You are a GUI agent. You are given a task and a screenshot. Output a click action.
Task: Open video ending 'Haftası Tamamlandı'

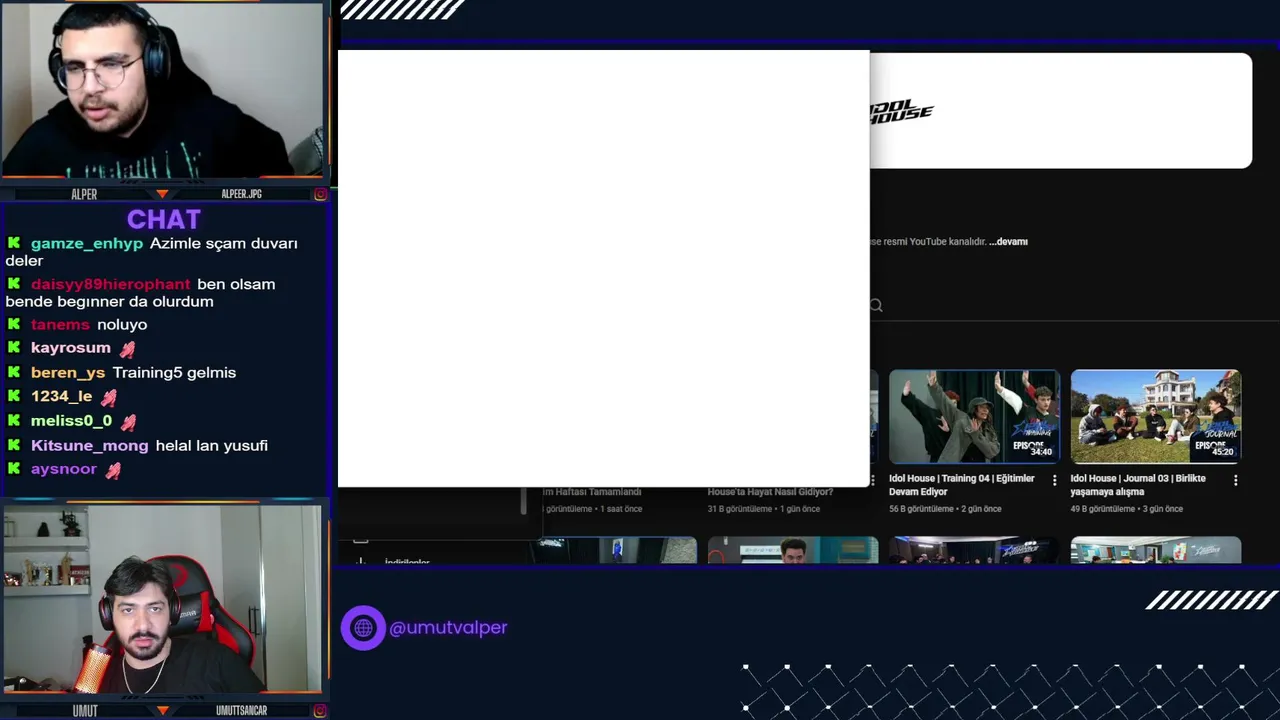click(592, 492)
